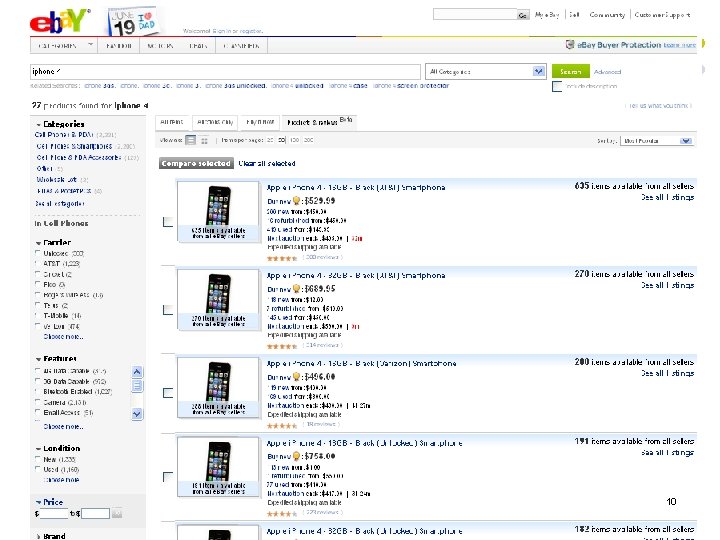Click Features list scroll-down arrow
Screen dimensions: 720x540
tap(137, 414)
